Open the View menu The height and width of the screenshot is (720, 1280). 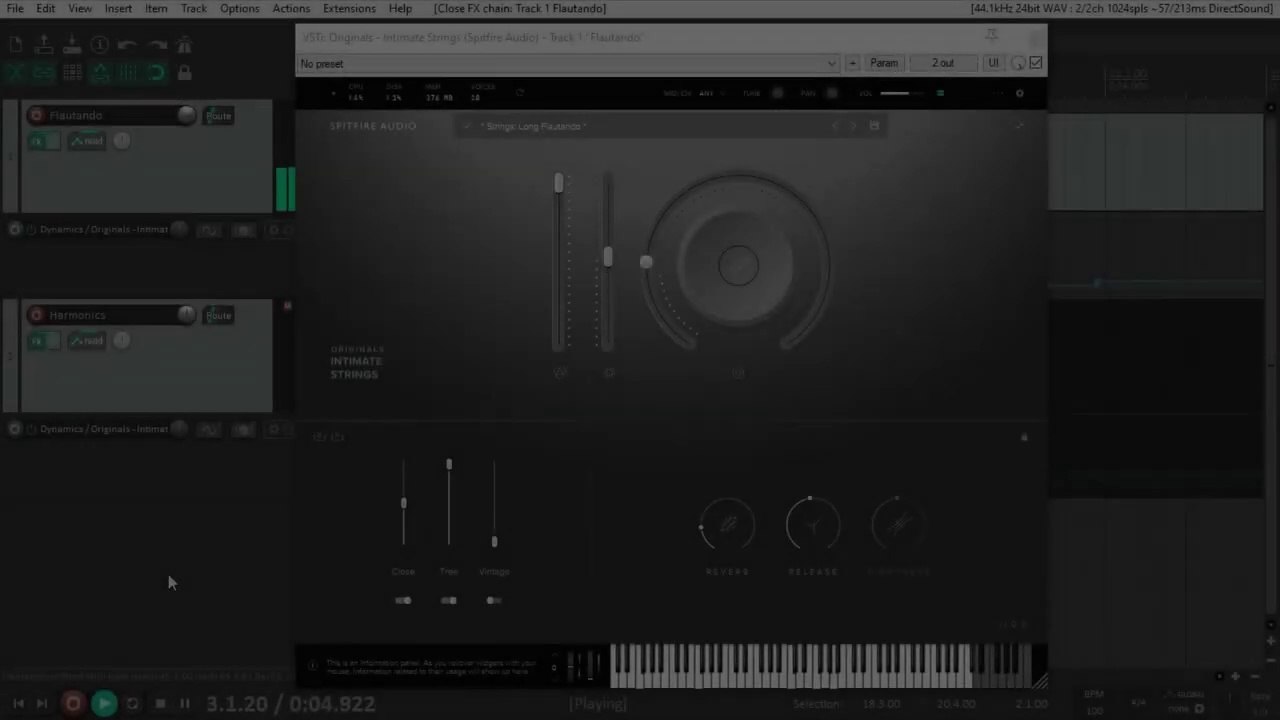[80, 8]
